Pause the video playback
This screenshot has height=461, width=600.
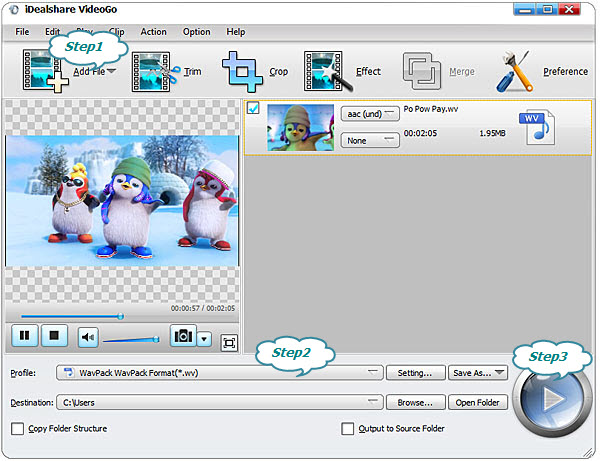click(24, 336)
